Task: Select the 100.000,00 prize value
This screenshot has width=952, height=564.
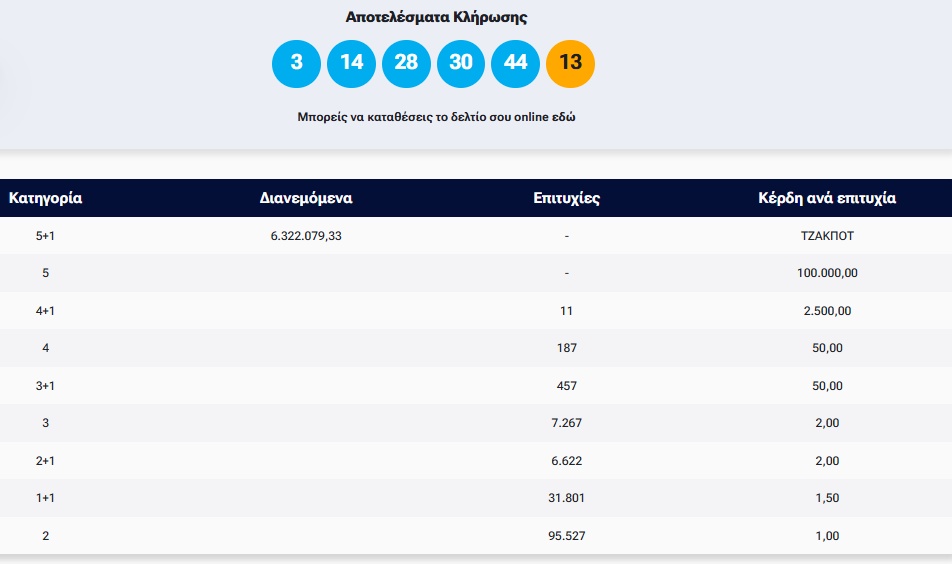Action: coord(828,273)
